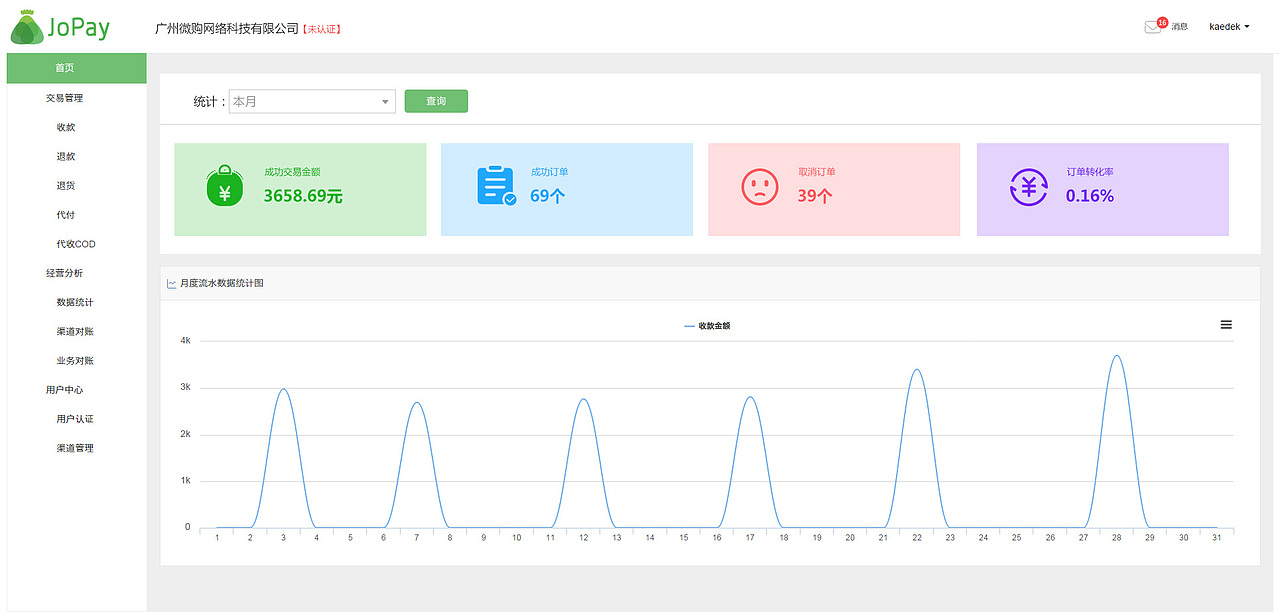The height and width of the screenshot is (612, 1280).
Task: Click the purple yen conversion rate icon
Action: (1028, 187)
